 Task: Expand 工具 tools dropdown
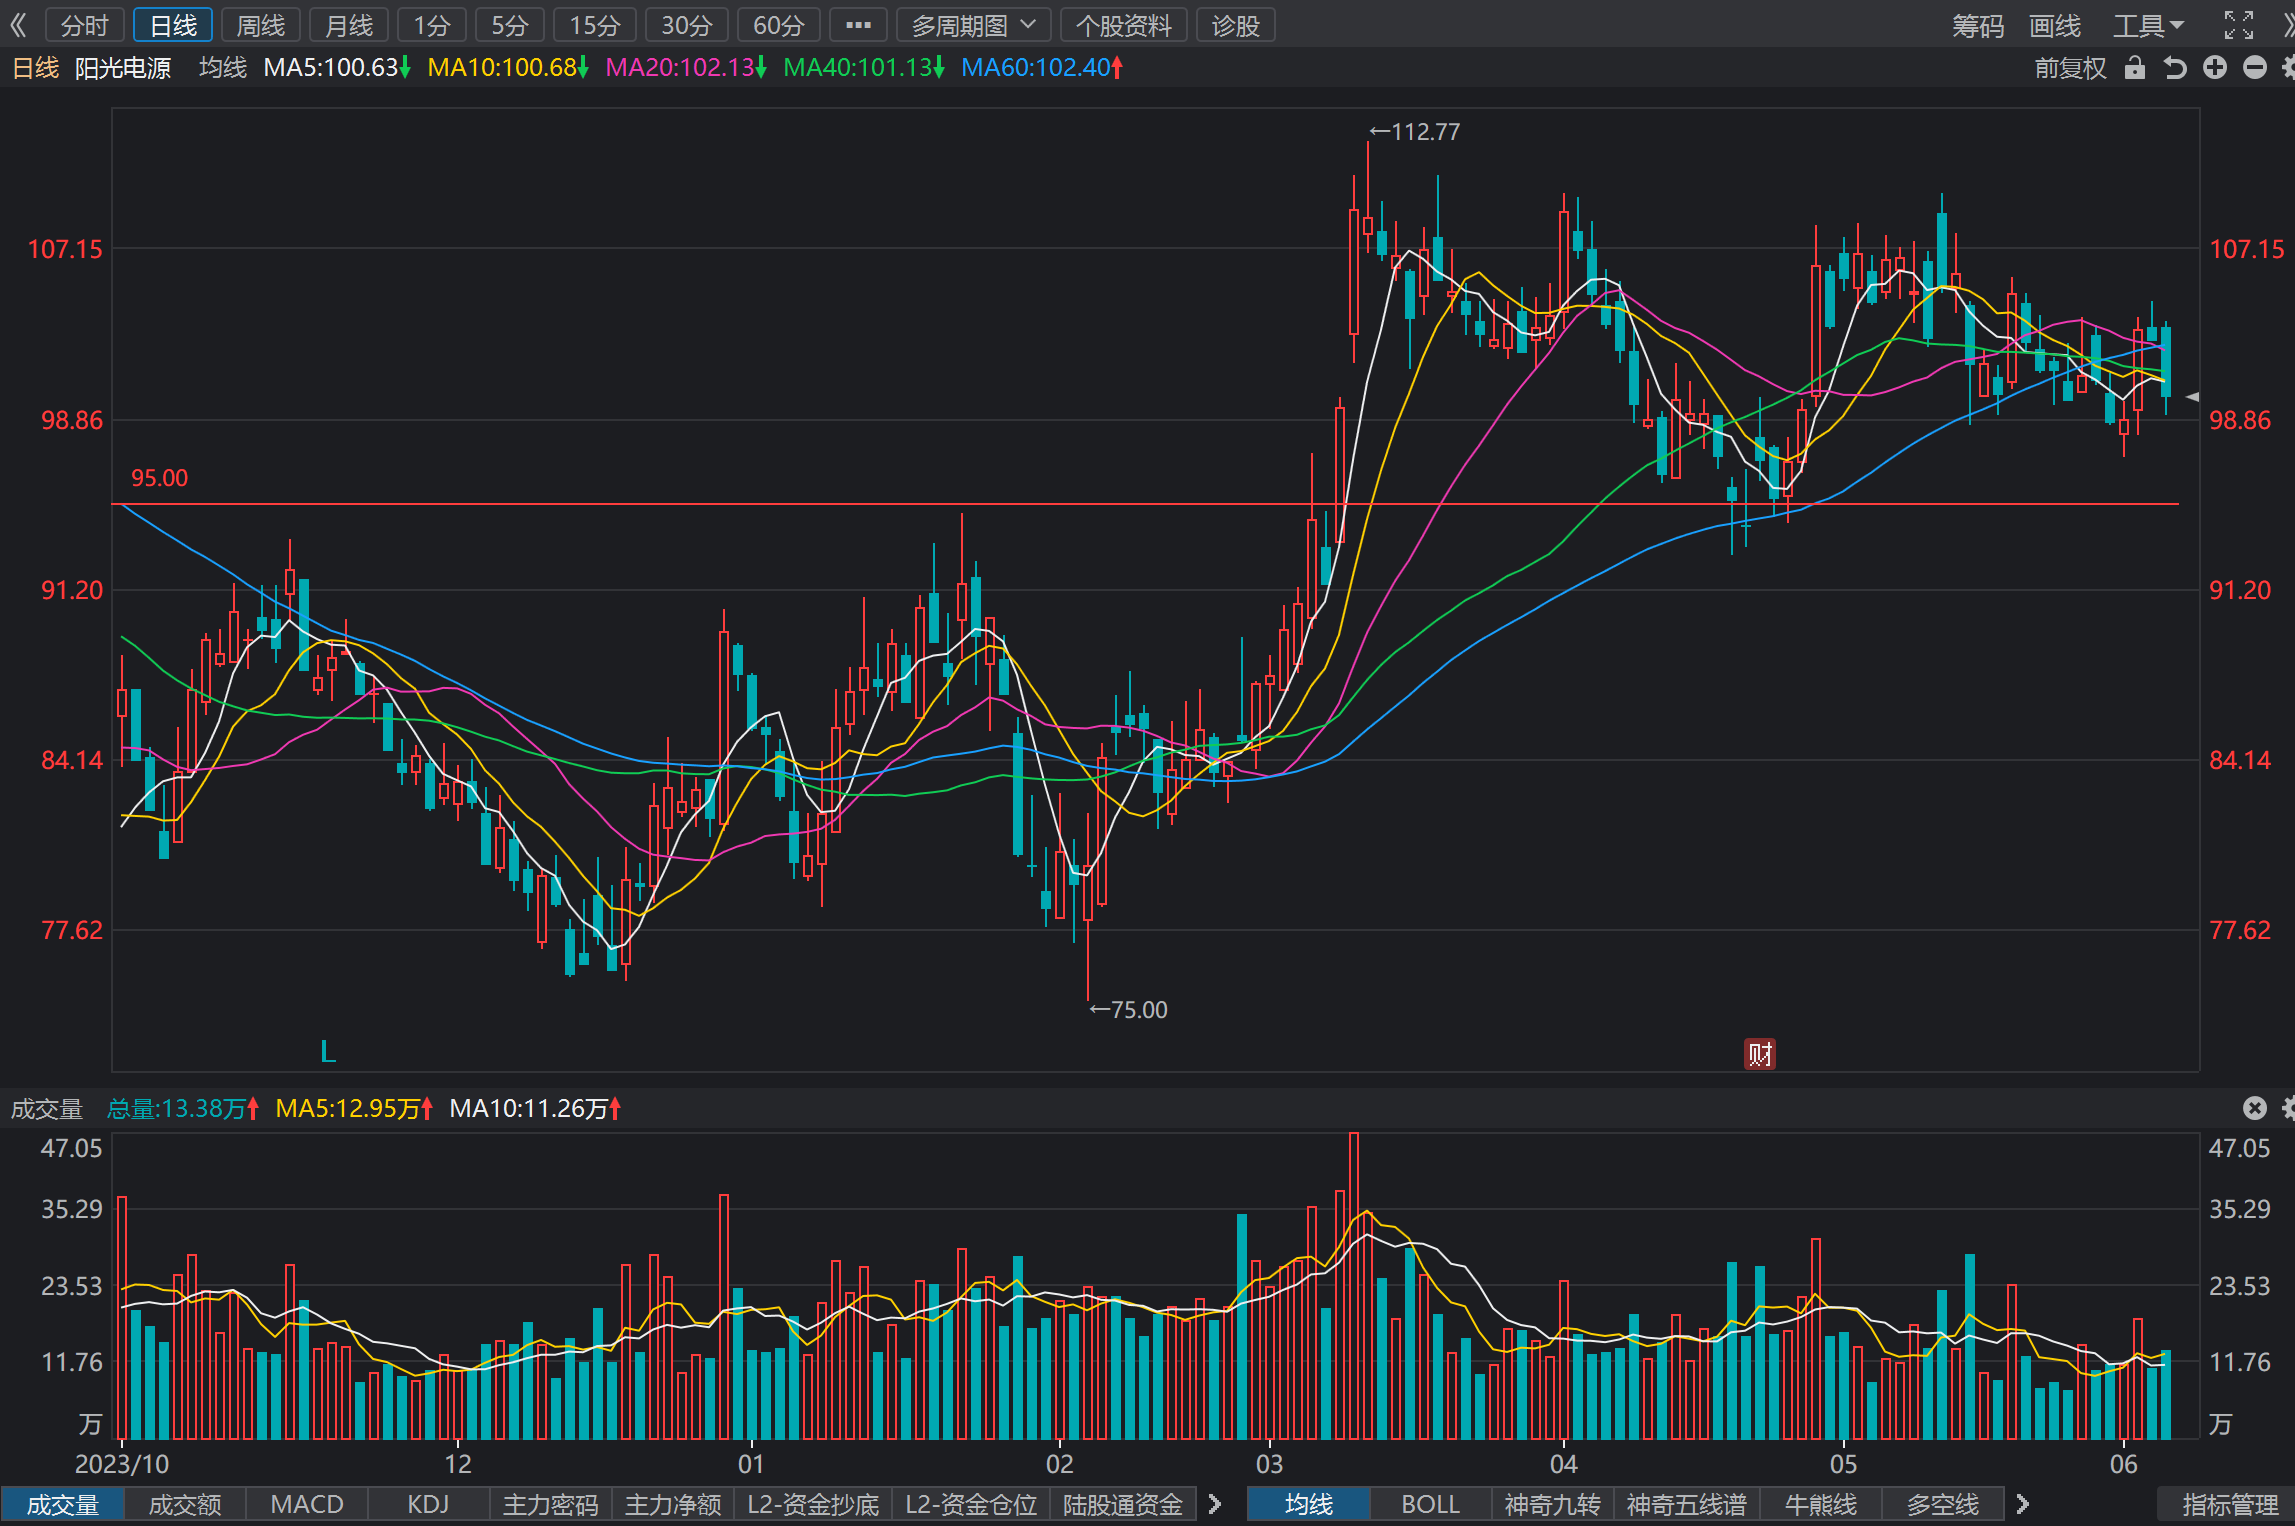pos(2148,26)
